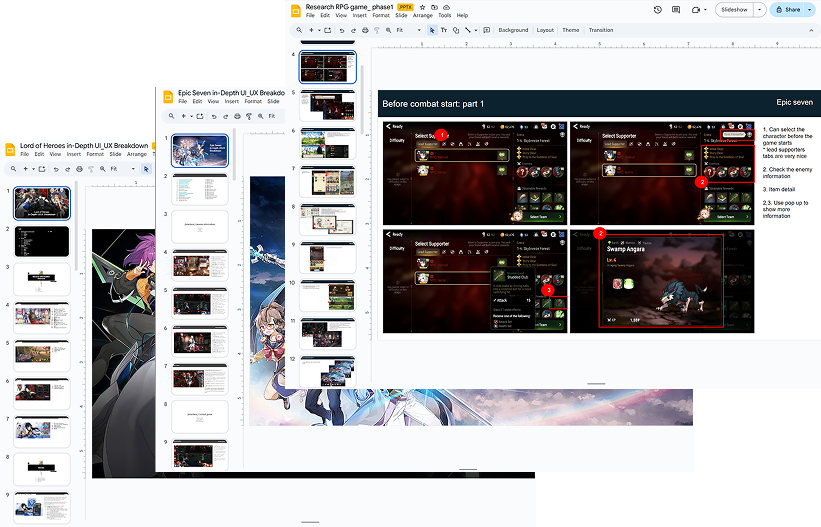Viewport: 821px width, 527px height.
Task: Open the Insert menu in Epic Seven window
Action: pyautogui.click(x=232, y=101)
